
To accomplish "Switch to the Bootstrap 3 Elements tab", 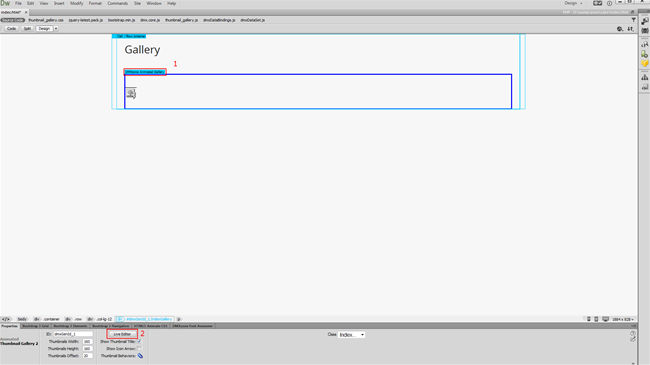I will click(x=70, y=326).
